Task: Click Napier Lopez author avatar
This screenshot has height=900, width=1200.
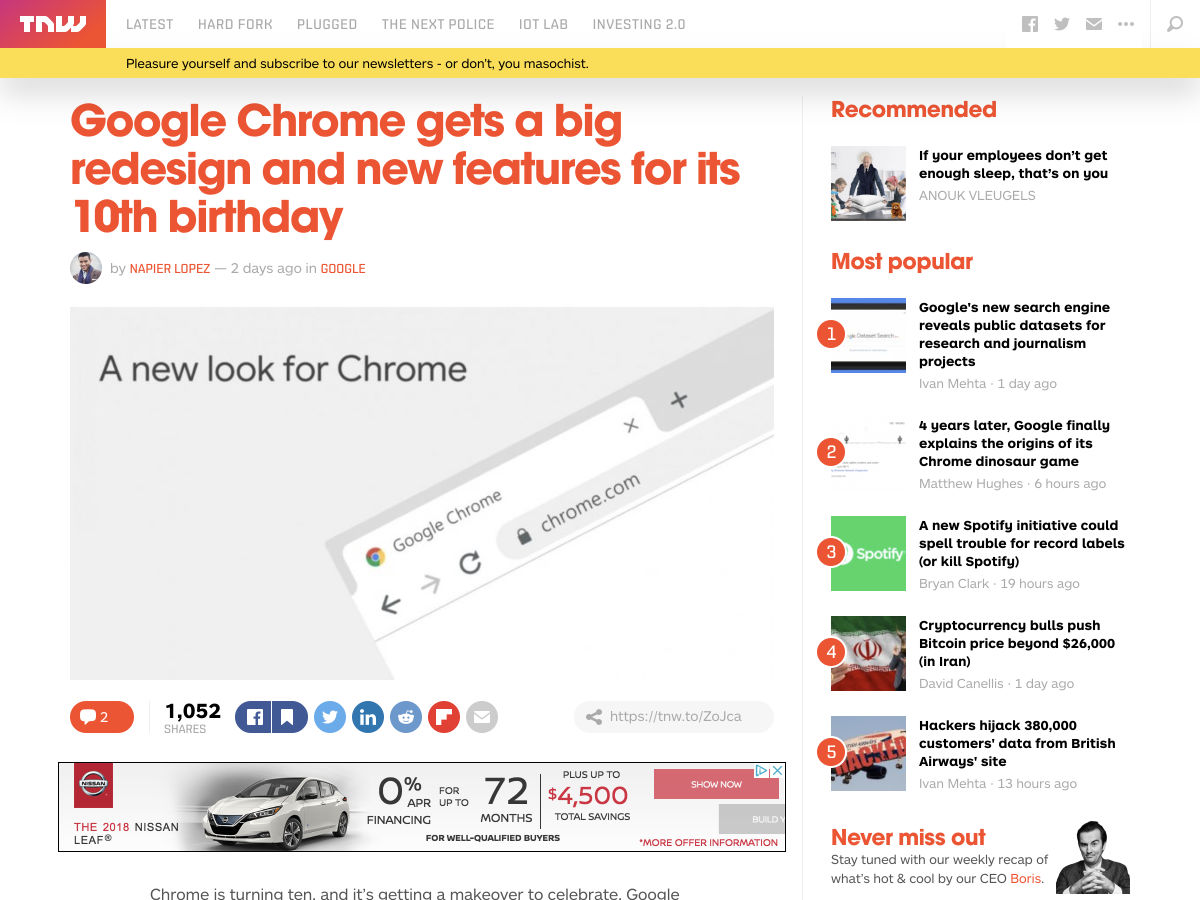Action: click(86, 268)
